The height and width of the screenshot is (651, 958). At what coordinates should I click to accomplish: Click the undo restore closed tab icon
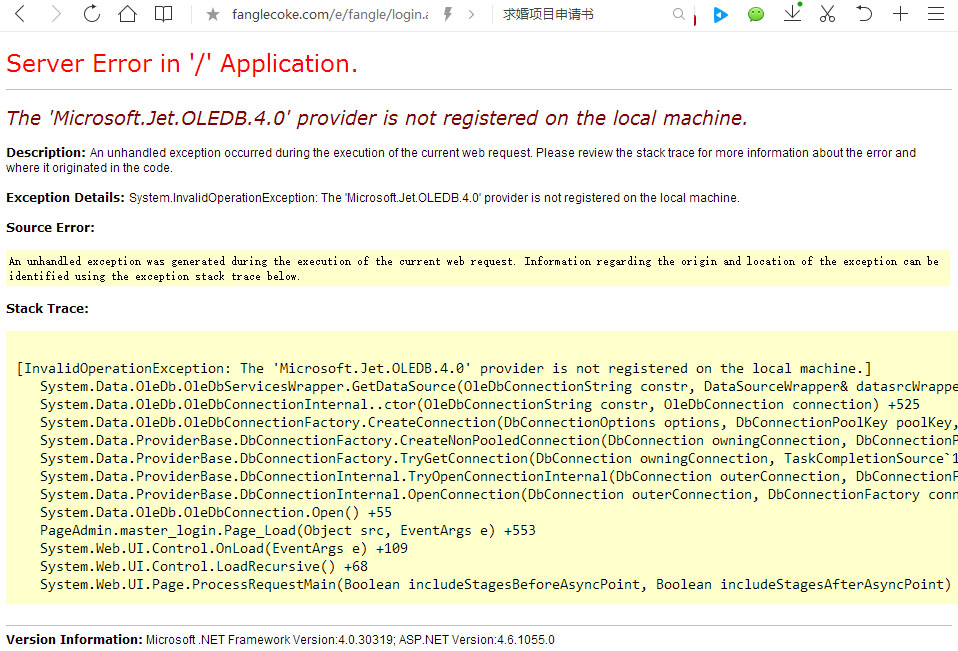864,14
